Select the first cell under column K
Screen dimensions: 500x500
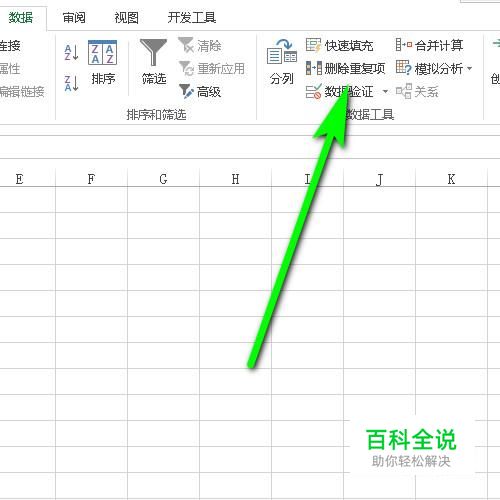pos(451,199)
